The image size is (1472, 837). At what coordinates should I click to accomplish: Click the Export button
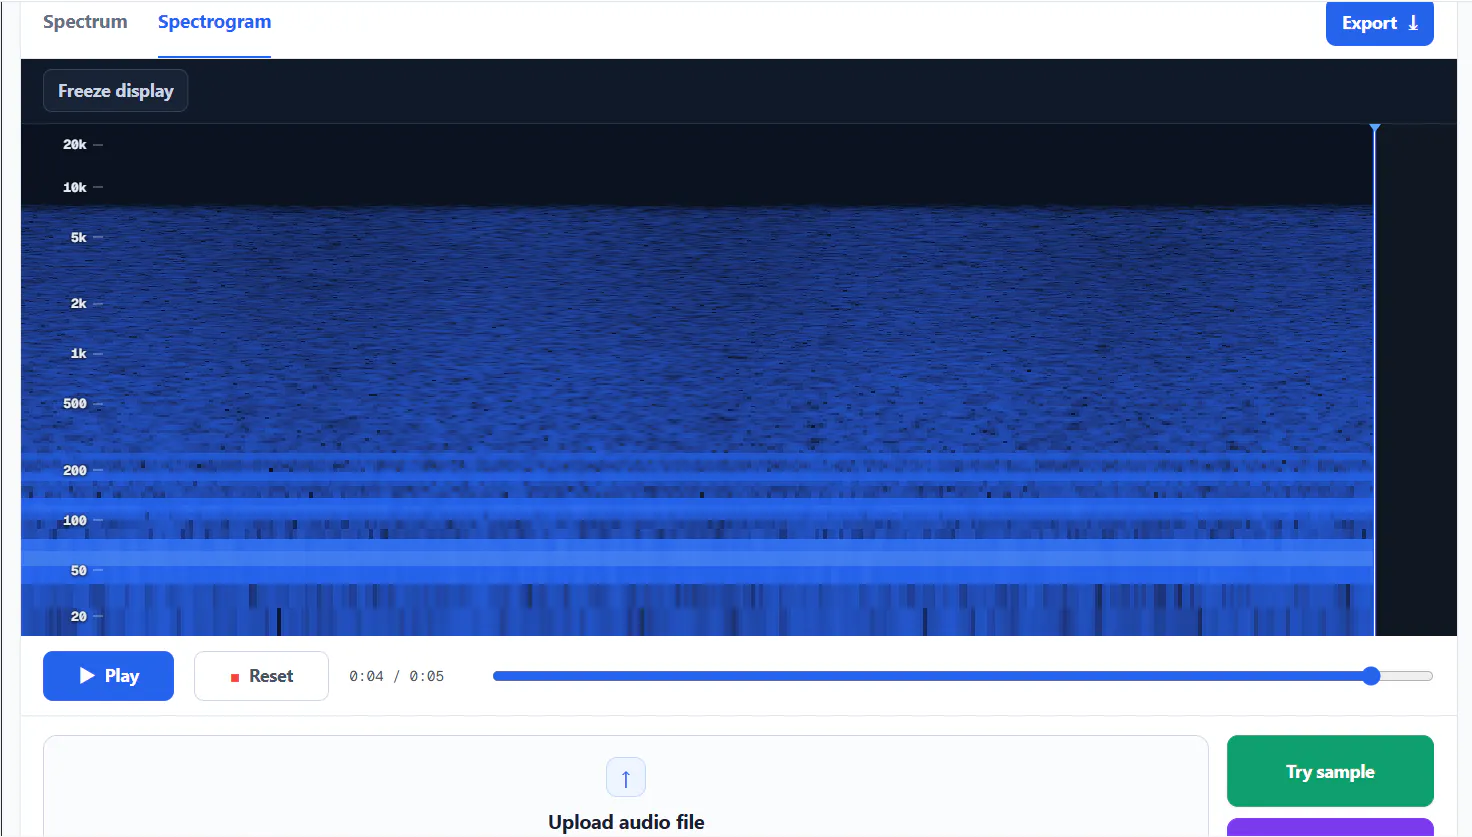pos(1379,23)
